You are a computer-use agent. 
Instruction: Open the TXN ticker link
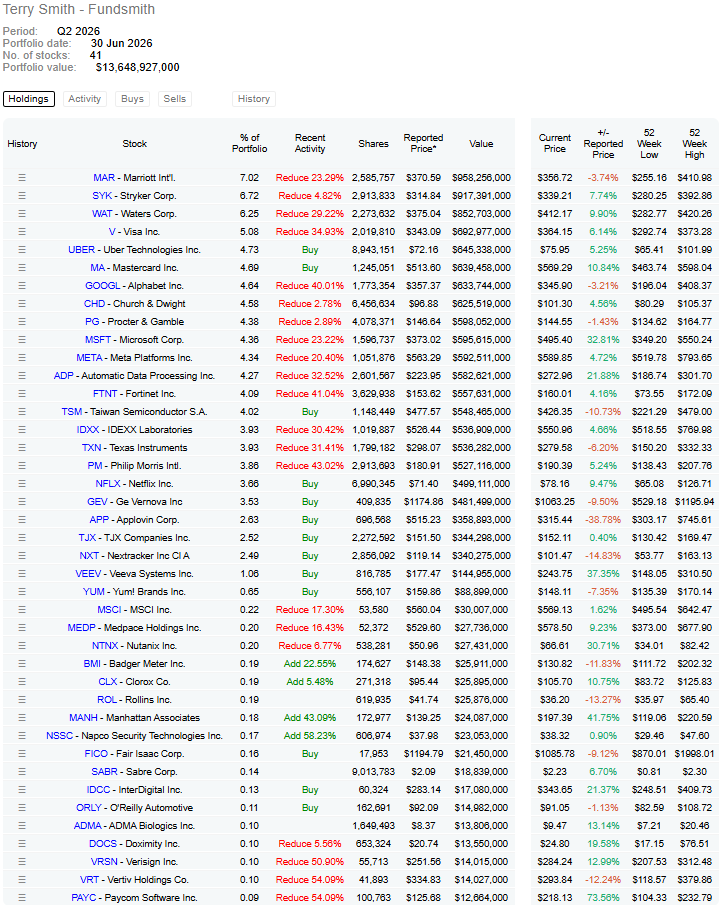pos(91,447)
